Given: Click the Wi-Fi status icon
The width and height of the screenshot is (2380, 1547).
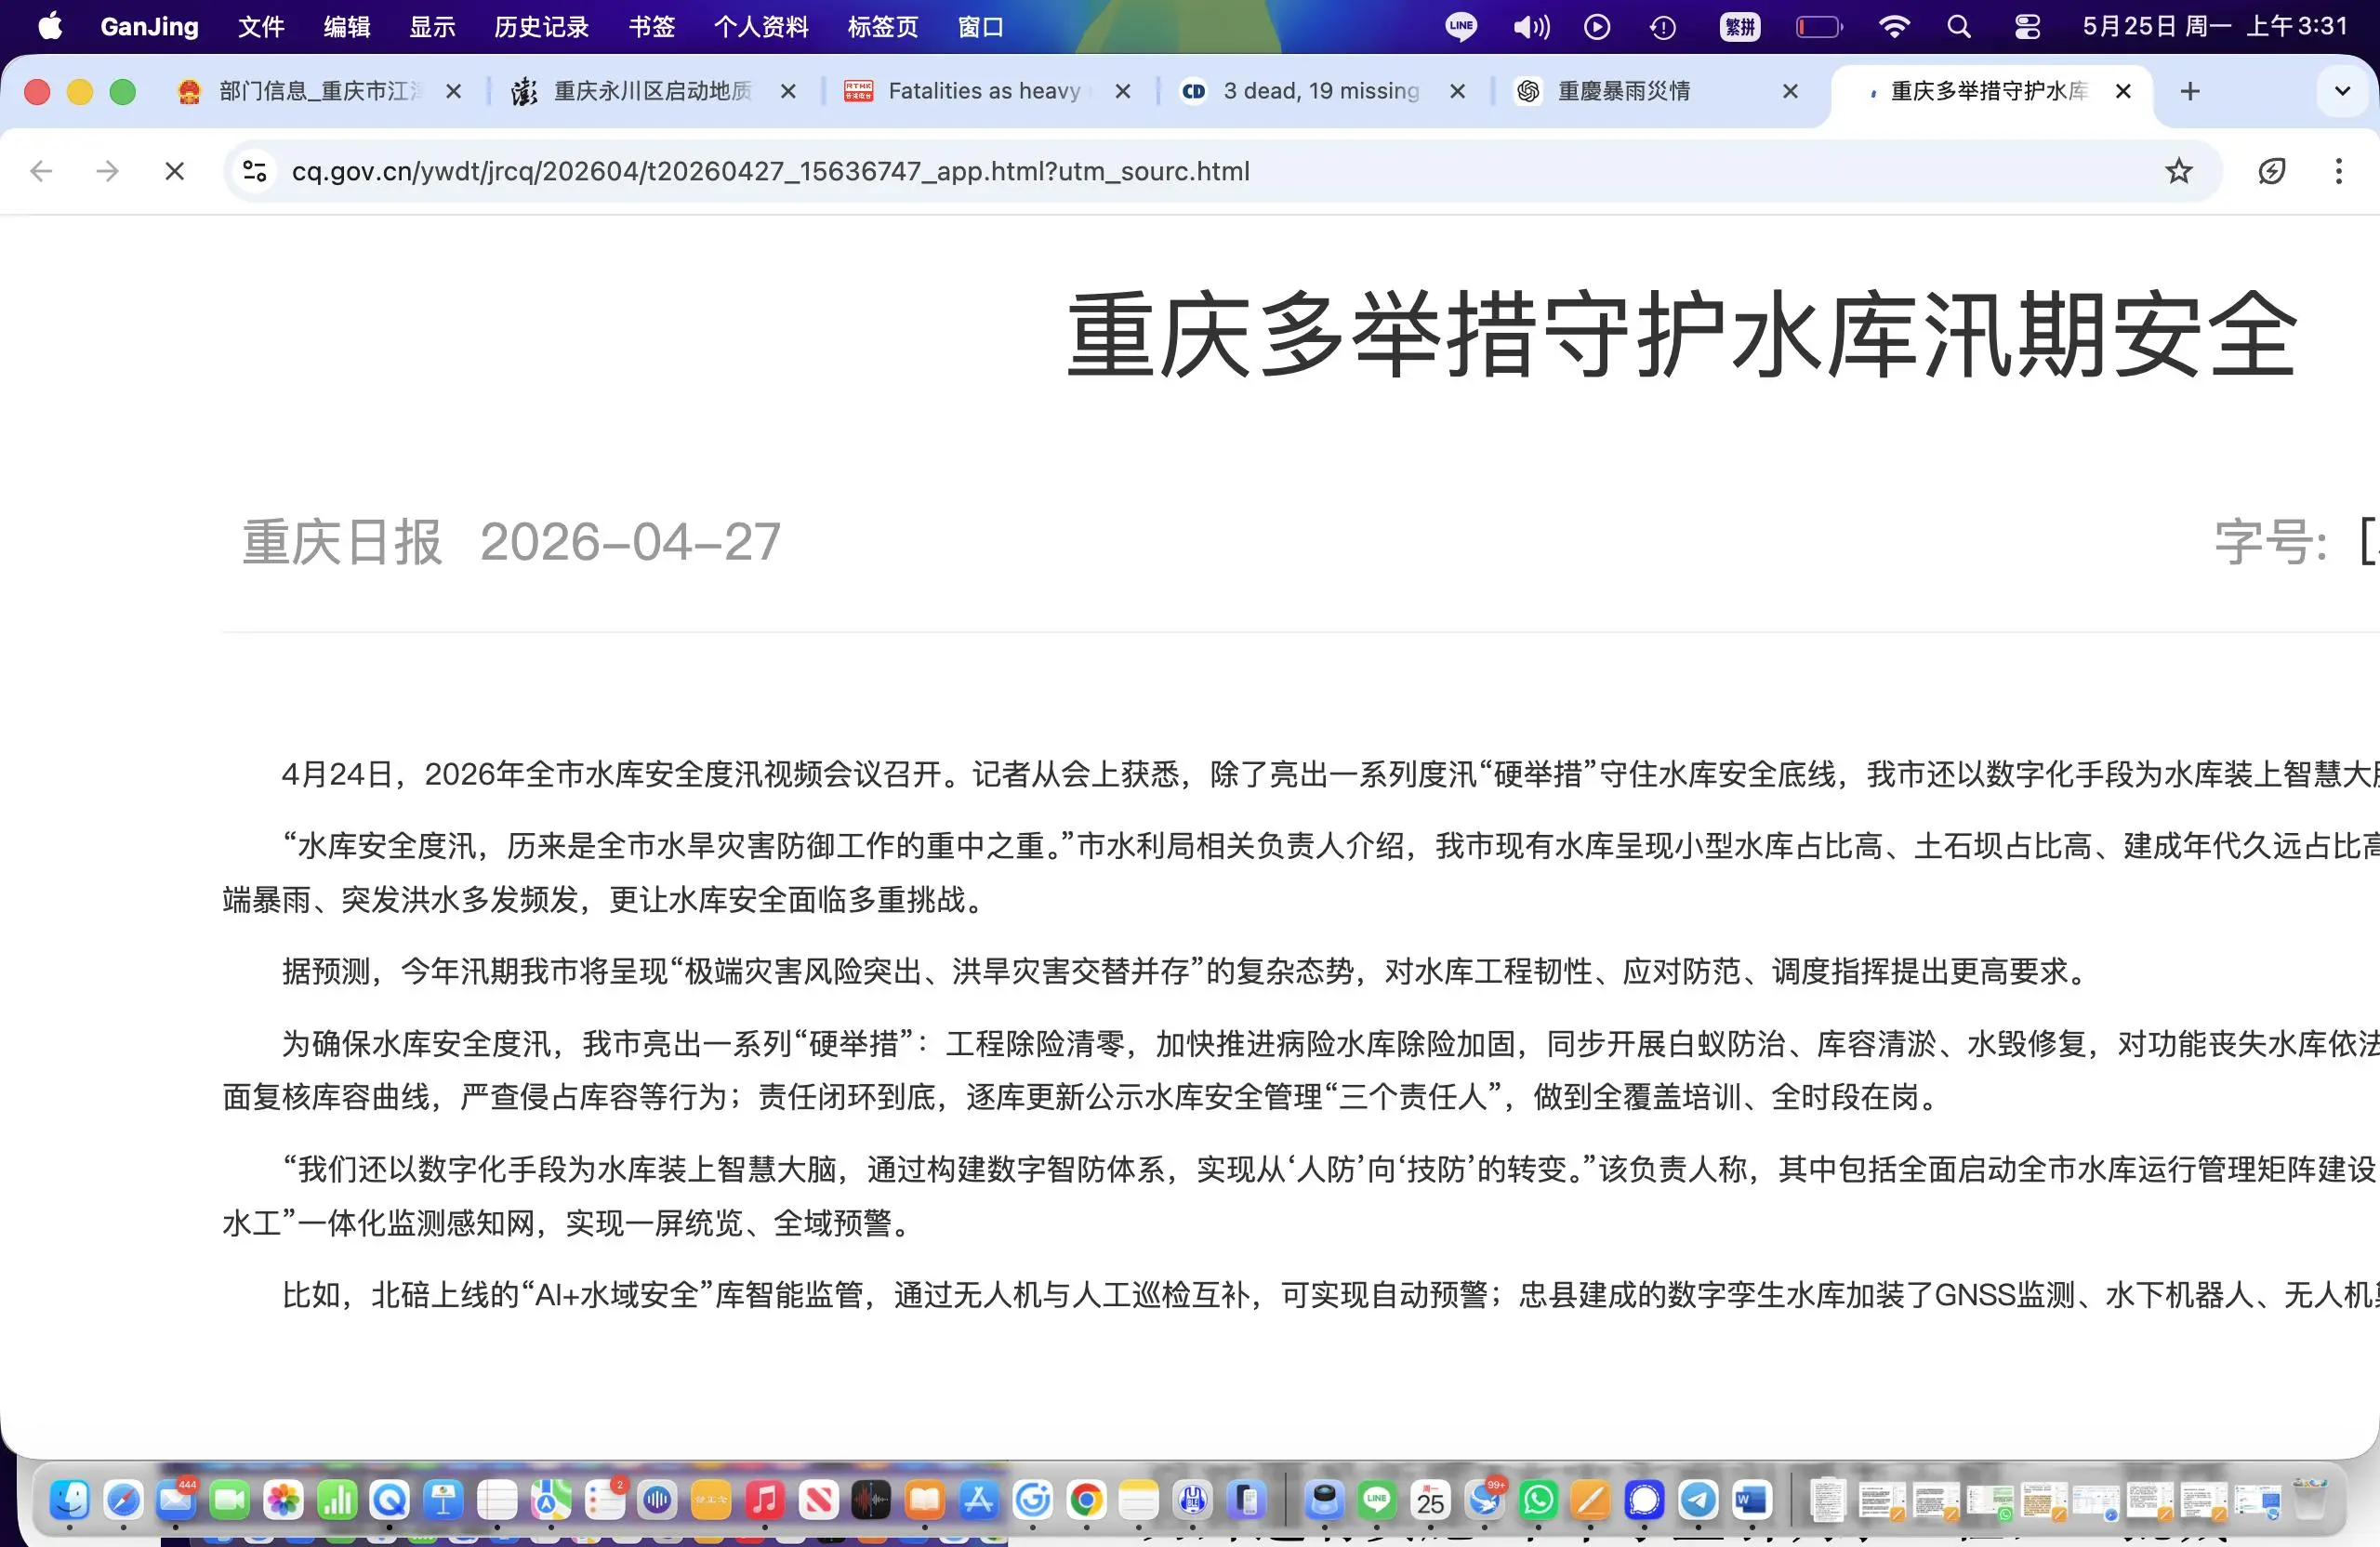Looking at the screenshot, I should (x=1893, y=27).
